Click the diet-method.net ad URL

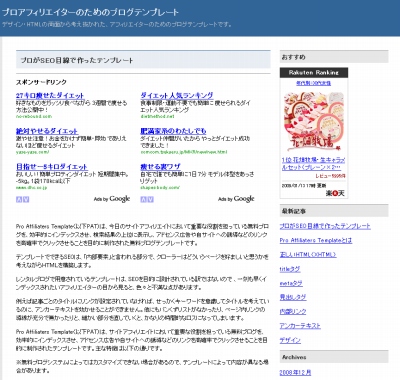pyautogui.click(x=157, y=116)
